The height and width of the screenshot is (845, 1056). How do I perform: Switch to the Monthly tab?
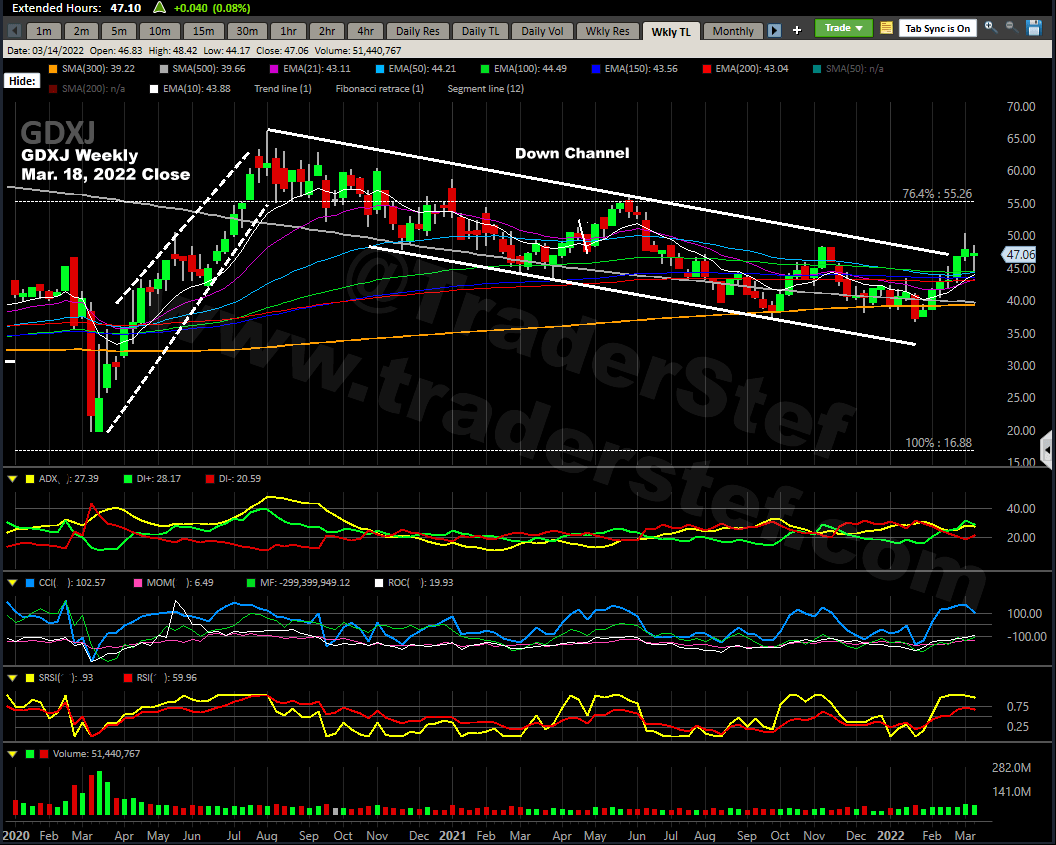[732, 31]
